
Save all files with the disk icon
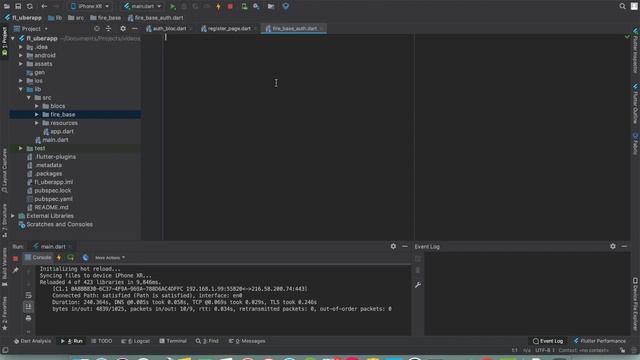pos(18,6)
